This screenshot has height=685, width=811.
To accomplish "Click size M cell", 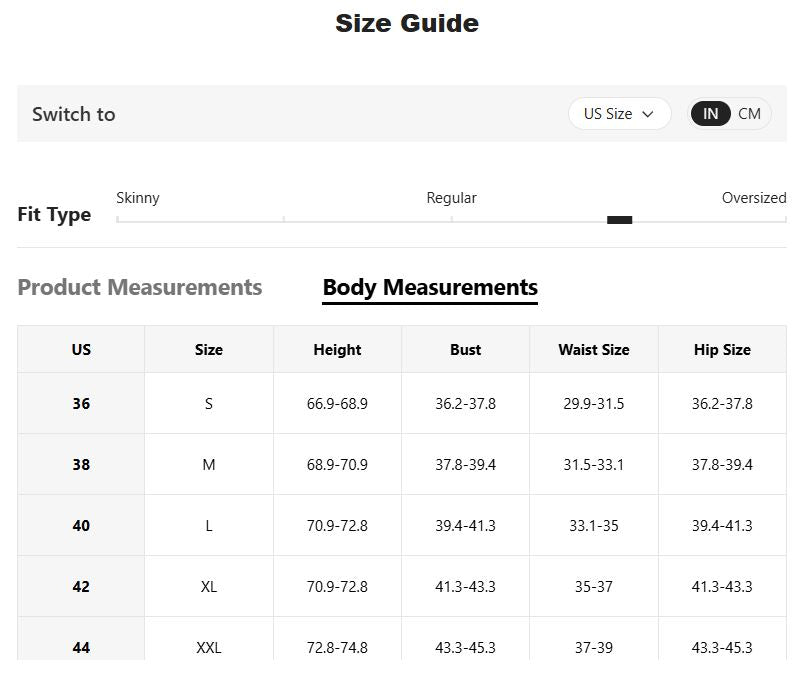I will click(x=209, y=465).
